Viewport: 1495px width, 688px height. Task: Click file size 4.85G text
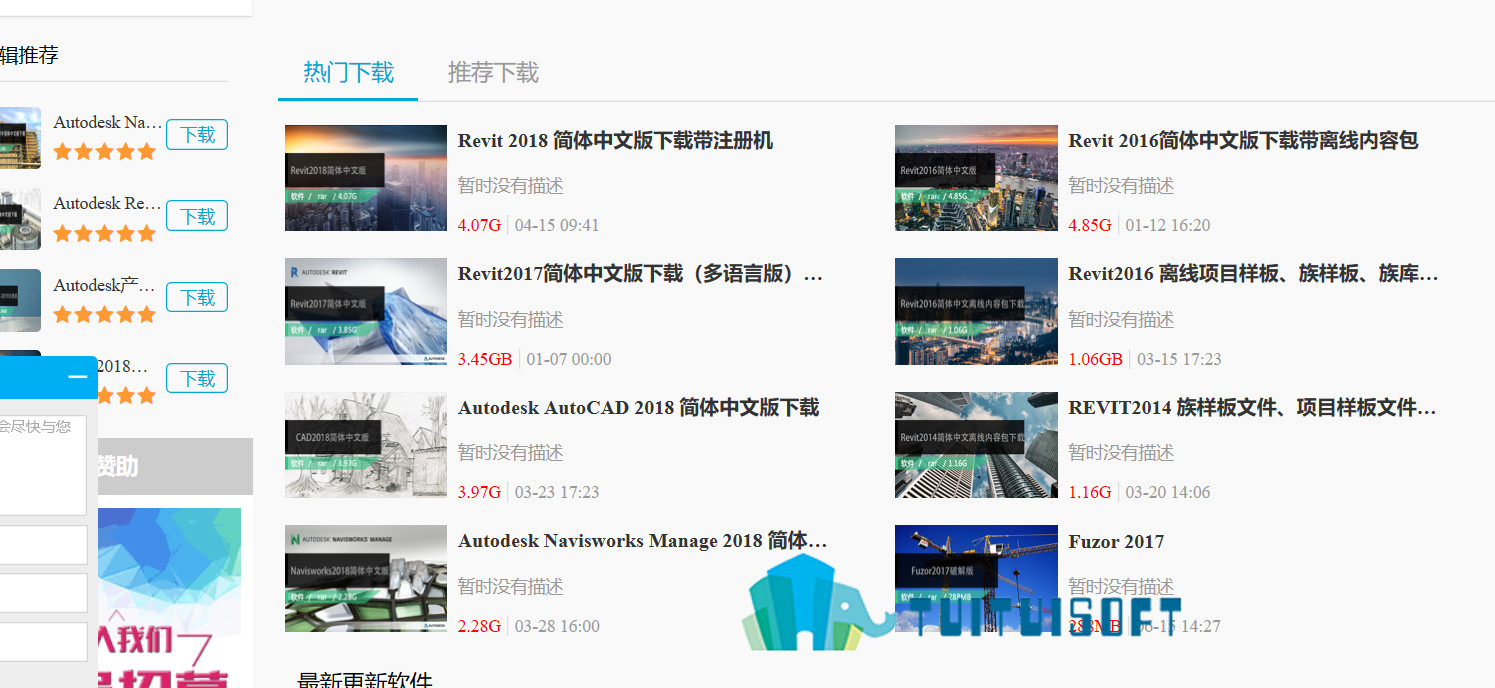(1089, 225)
